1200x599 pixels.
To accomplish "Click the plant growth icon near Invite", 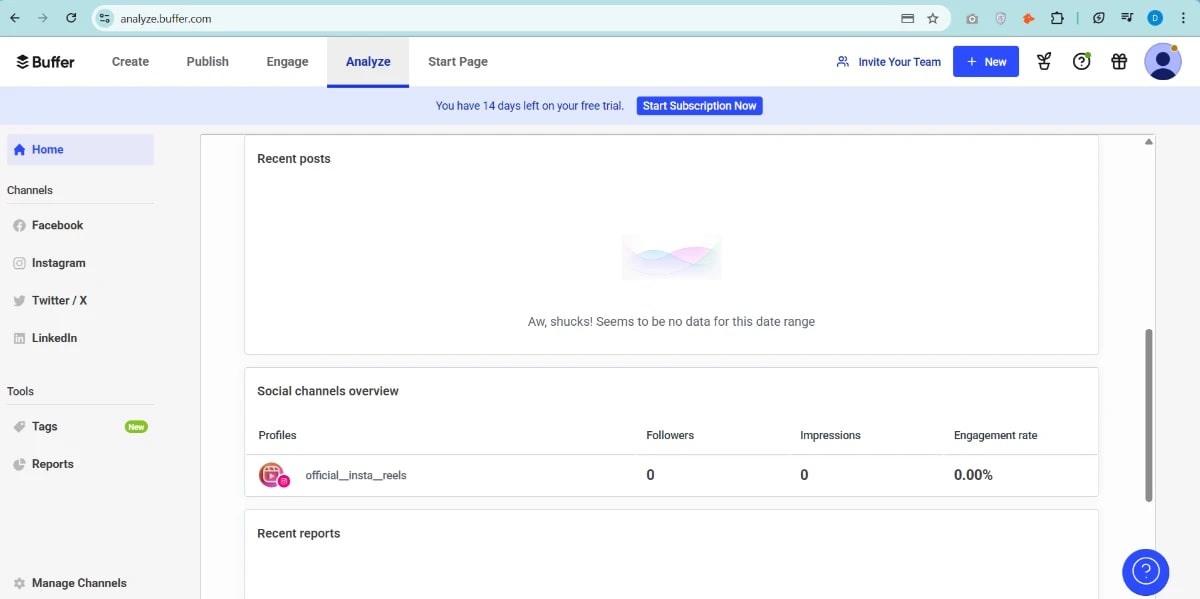I will point(1043,61).
